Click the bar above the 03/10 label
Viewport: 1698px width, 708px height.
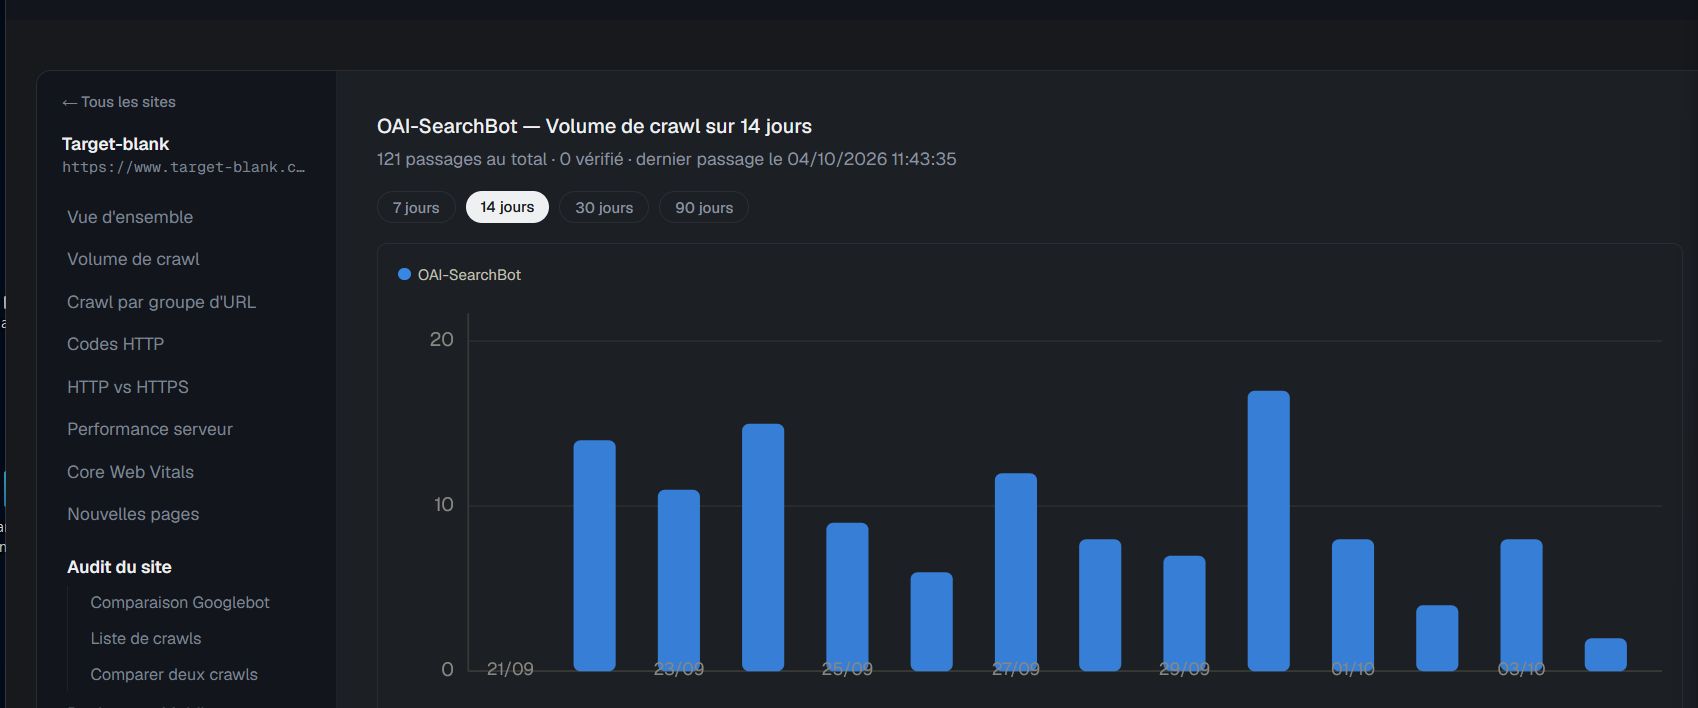(x=1521, y=605)
